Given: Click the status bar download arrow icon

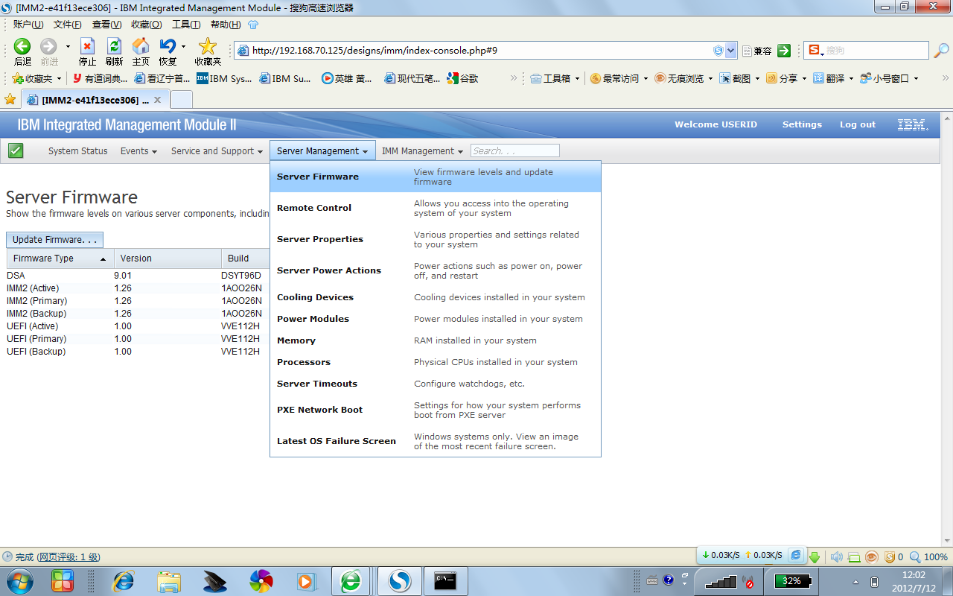Looking at the screenshot, I should [814, 557].
